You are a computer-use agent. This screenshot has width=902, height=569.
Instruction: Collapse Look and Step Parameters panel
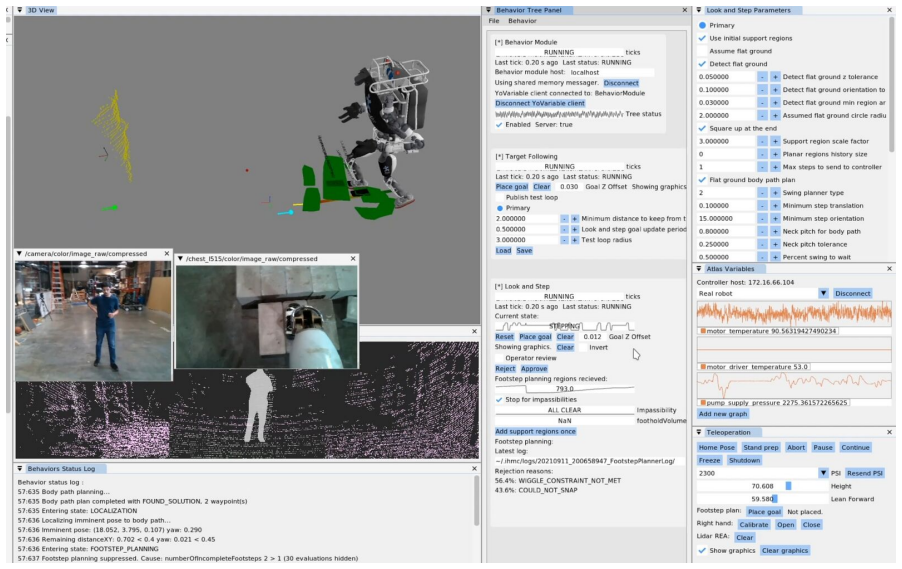coord(699,10)
